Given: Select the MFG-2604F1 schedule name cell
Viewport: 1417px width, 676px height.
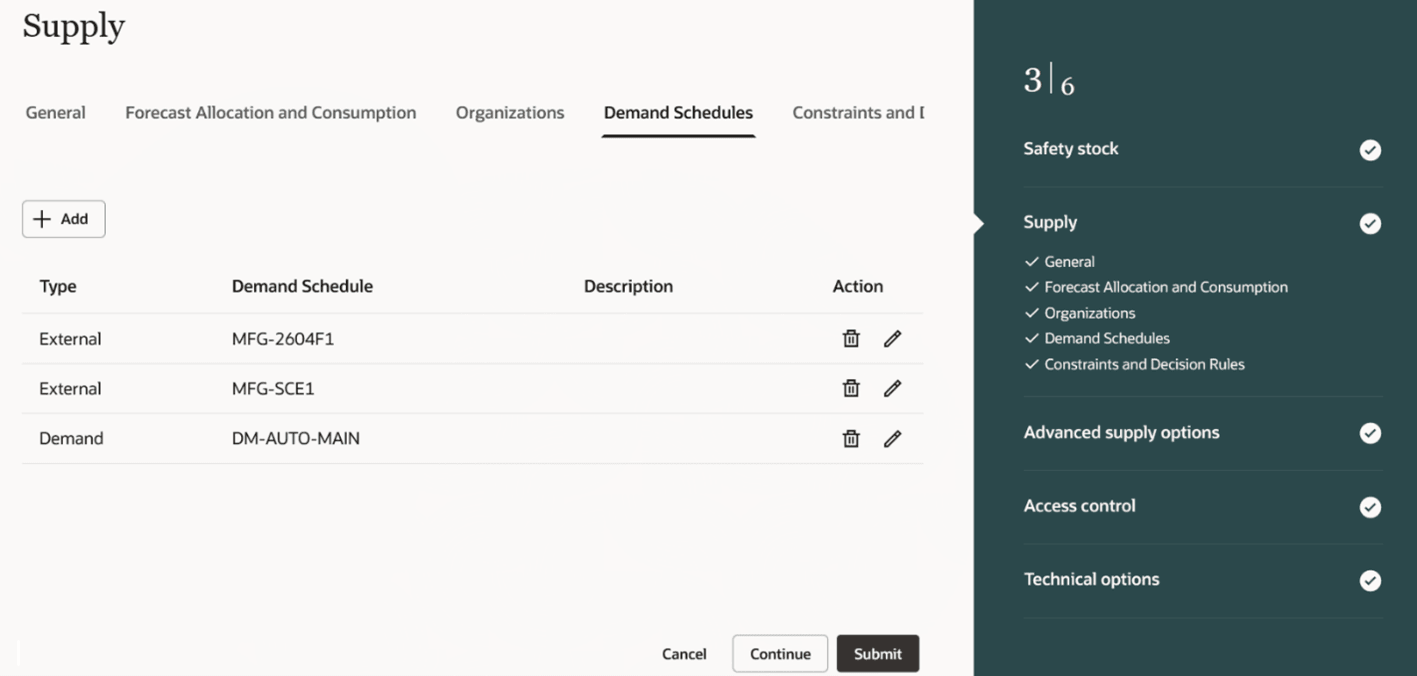Looking at the screenshot, I should [x=283, y=339].
